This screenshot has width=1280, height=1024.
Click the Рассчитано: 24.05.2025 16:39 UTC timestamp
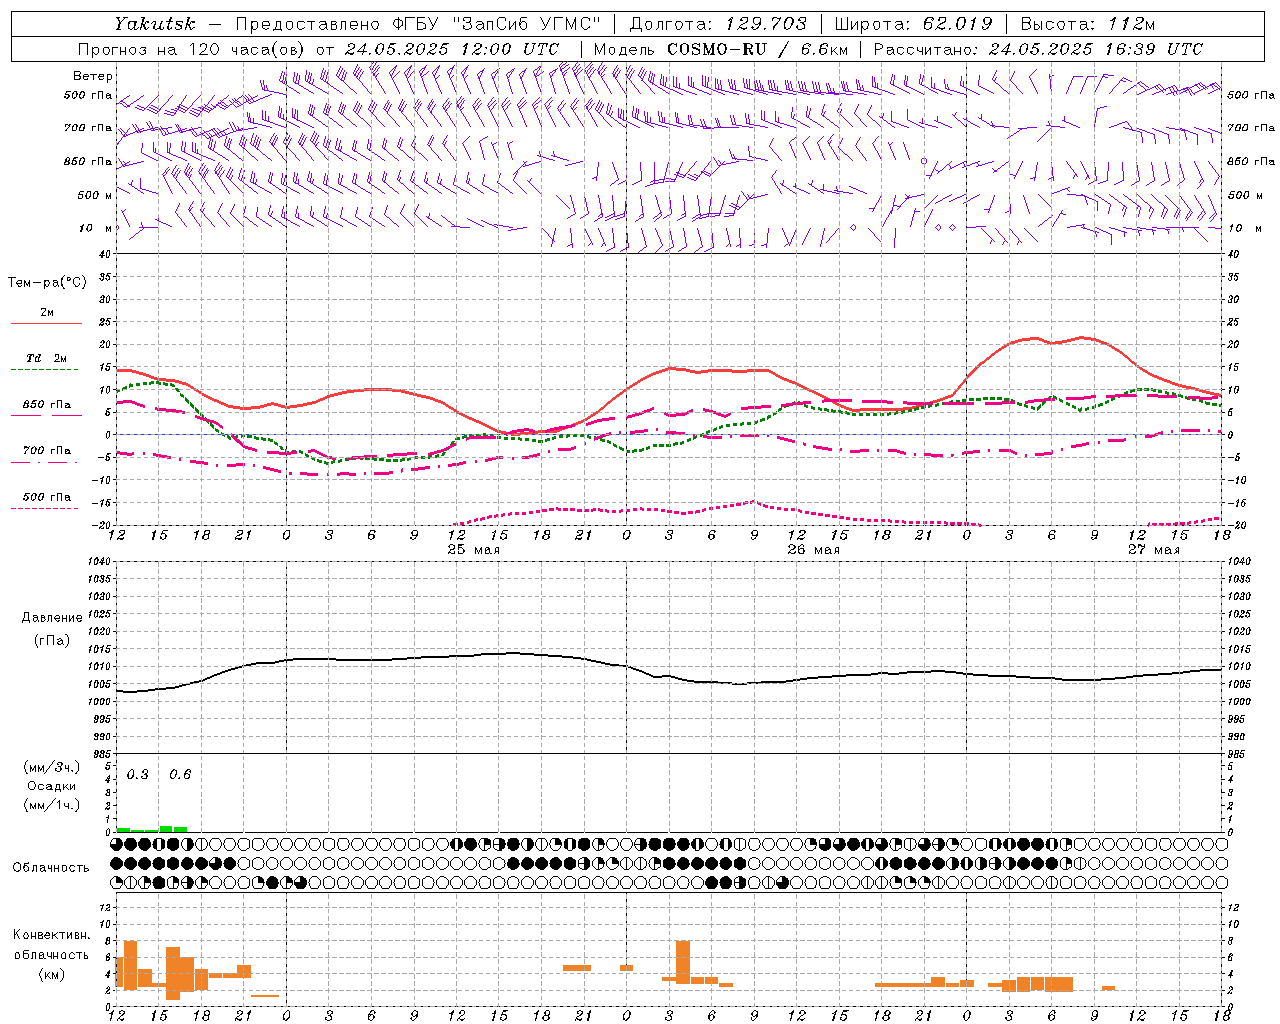pyautogui.click(x=1038, y=49)
